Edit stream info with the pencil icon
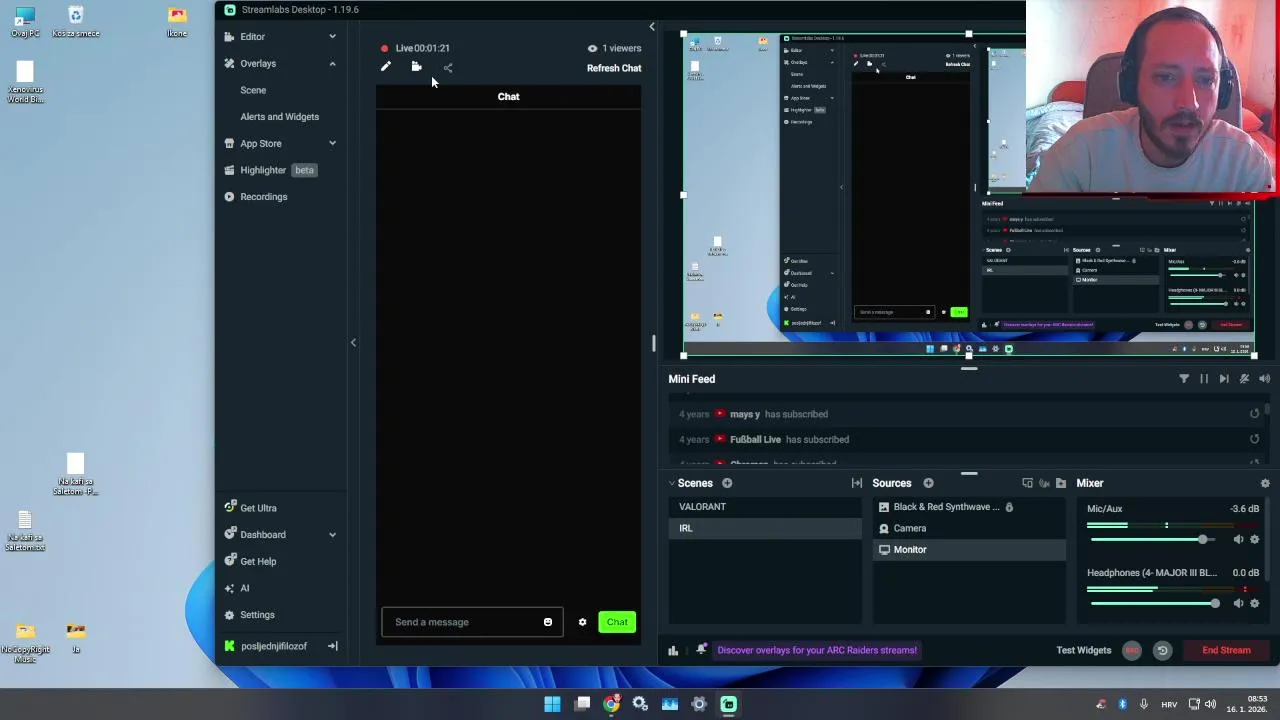The width and height of the screenshot is (1280, 720). pyautogui.click(x=386, y=67)
